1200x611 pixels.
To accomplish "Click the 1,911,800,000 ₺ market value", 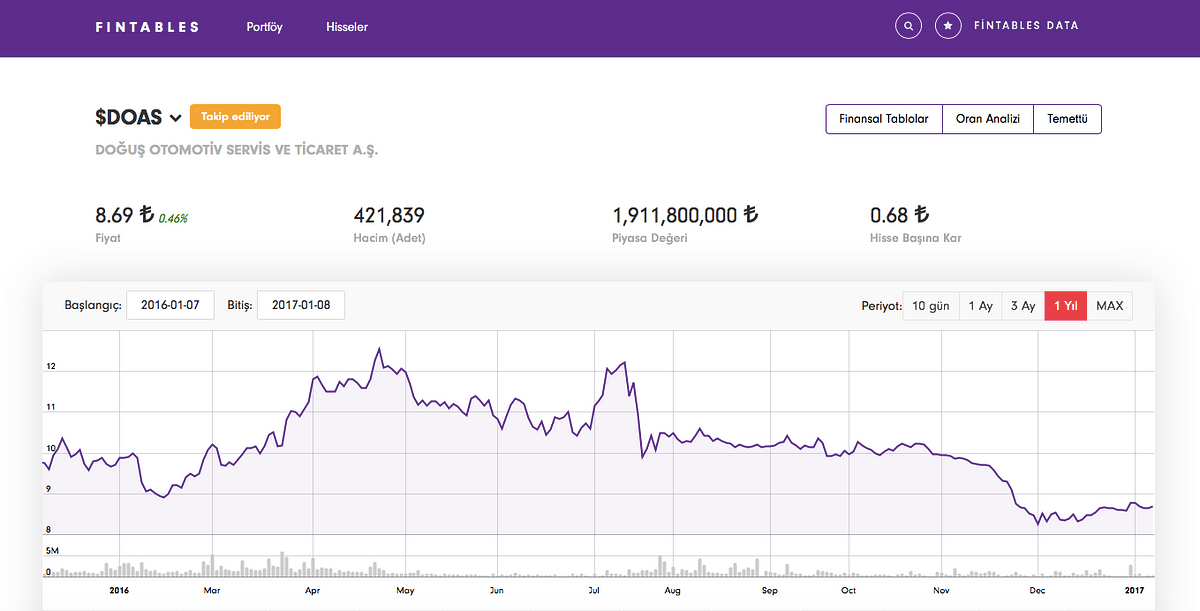I will [686, 215].
